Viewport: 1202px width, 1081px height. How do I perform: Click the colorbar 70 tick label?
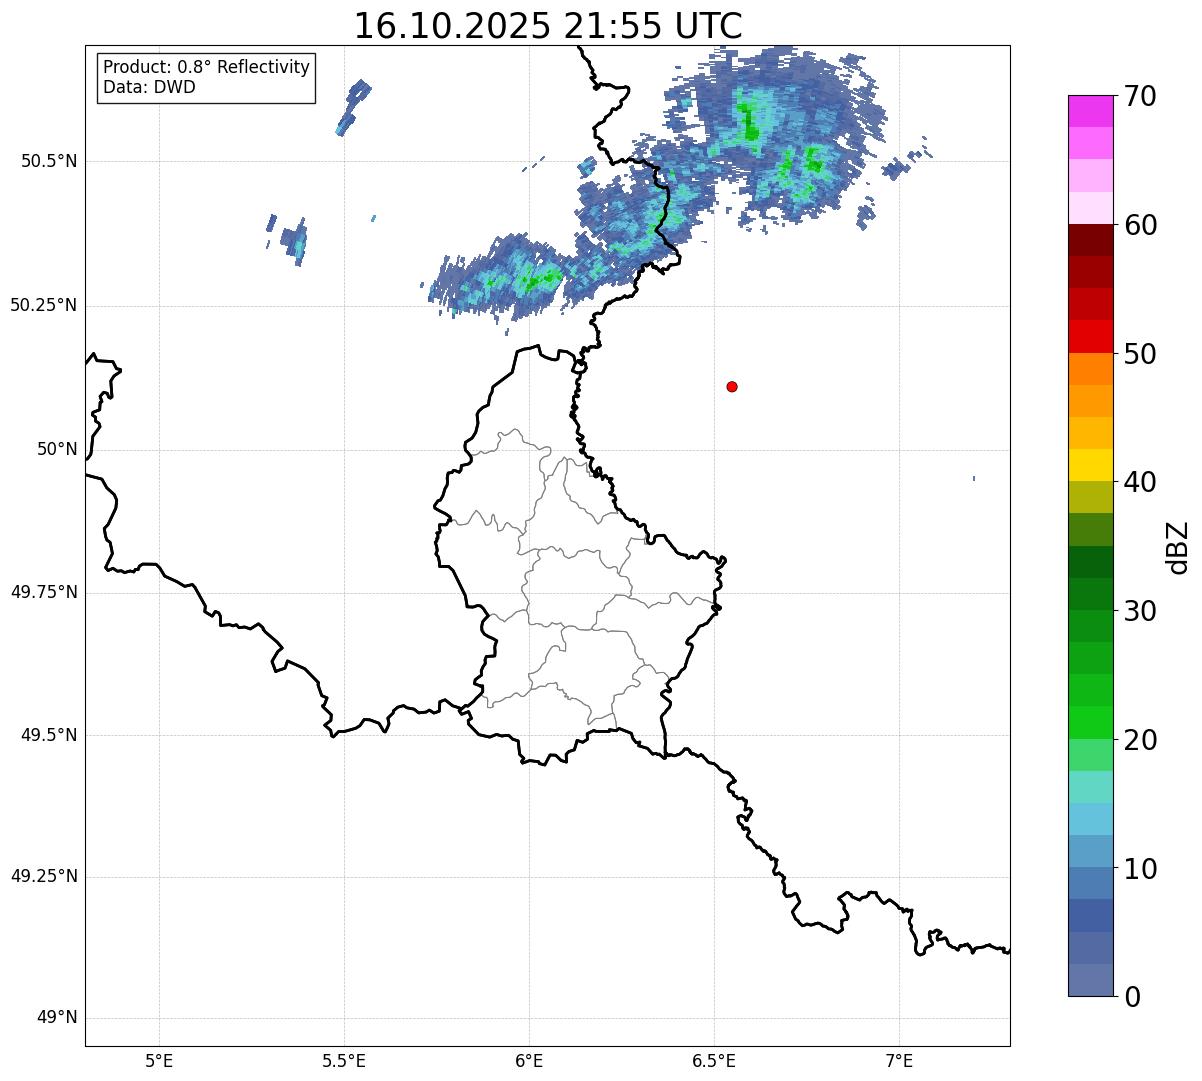pyautogui.click(x=1140, y=96)
